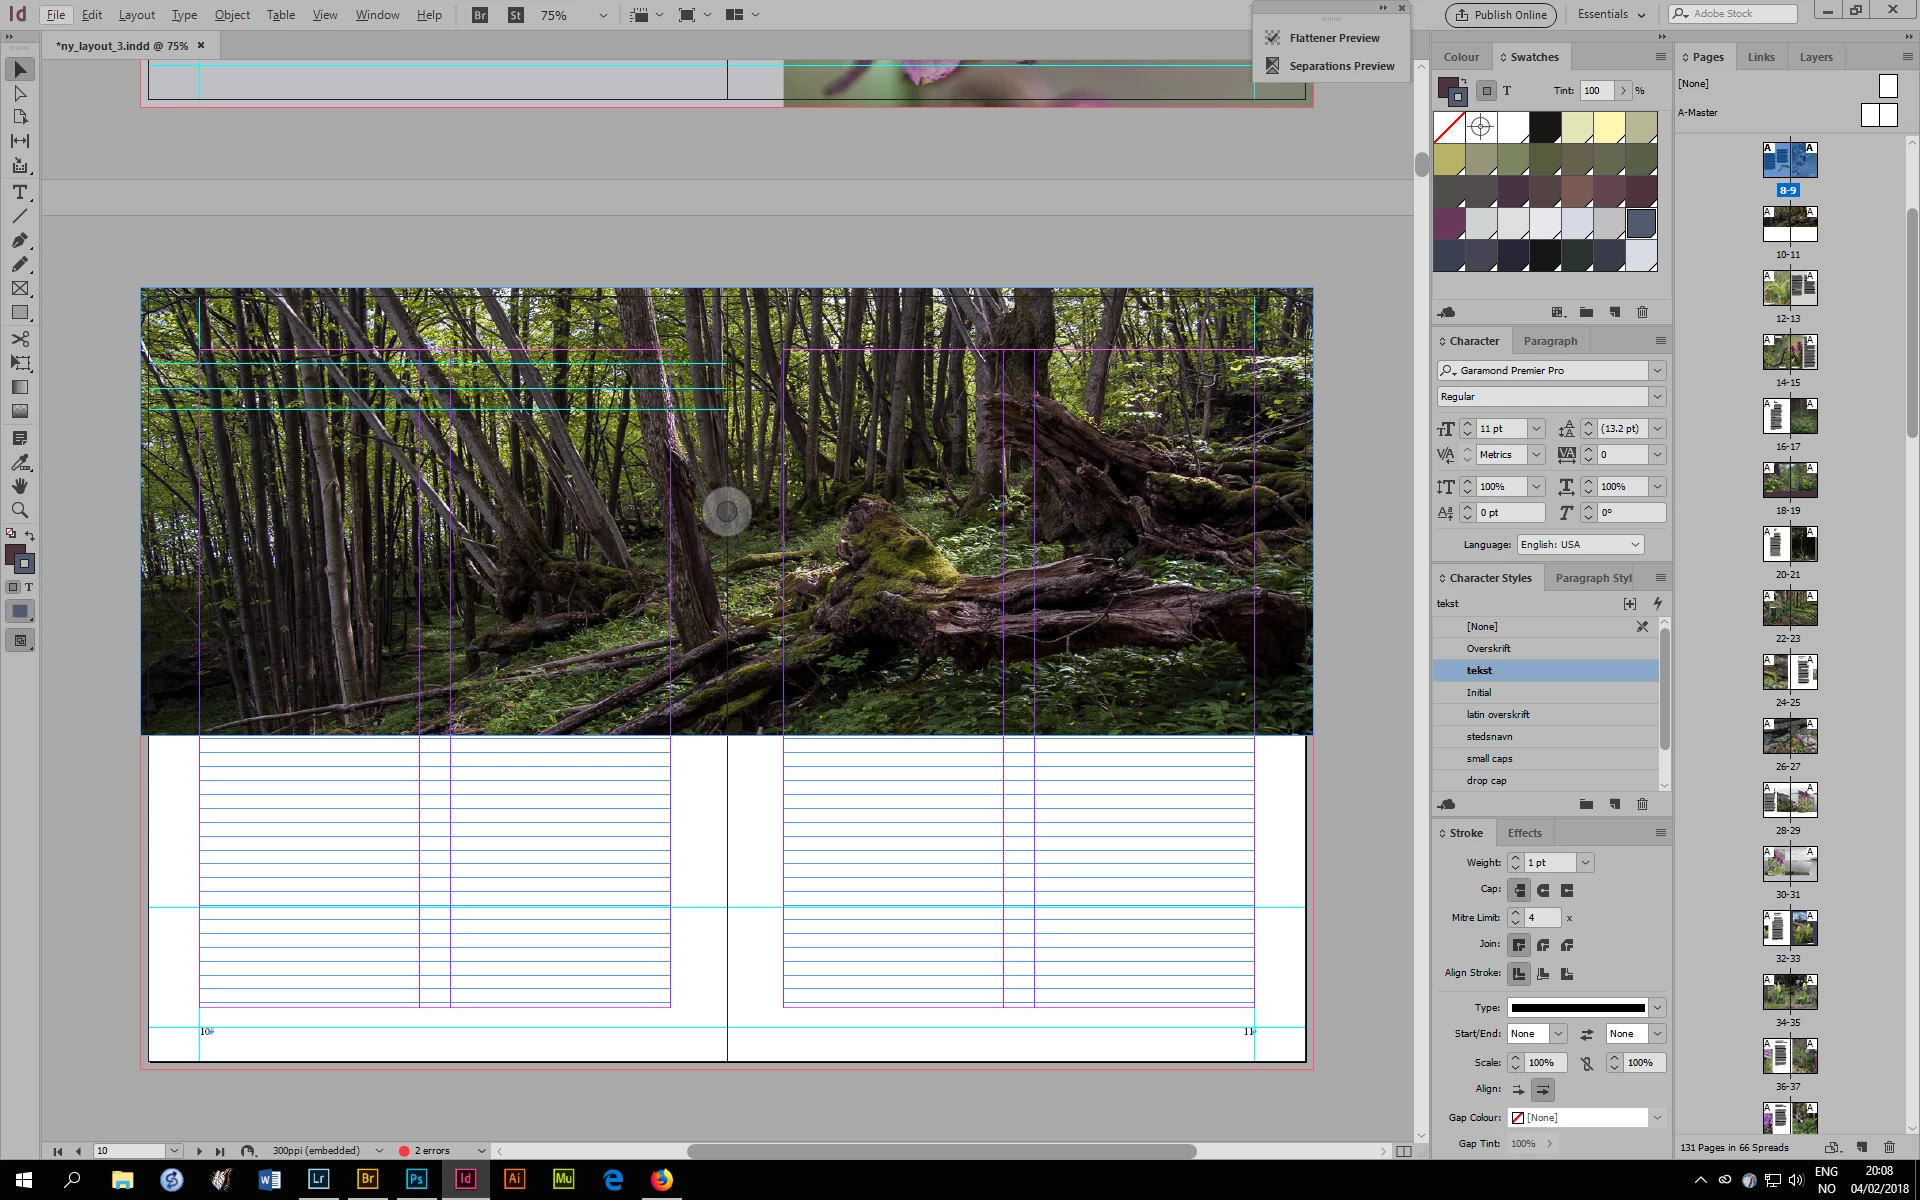The height and width of the screenshot is (1200, 1920).
Task: Open the font family dropdown
Action: [1657, 371]
